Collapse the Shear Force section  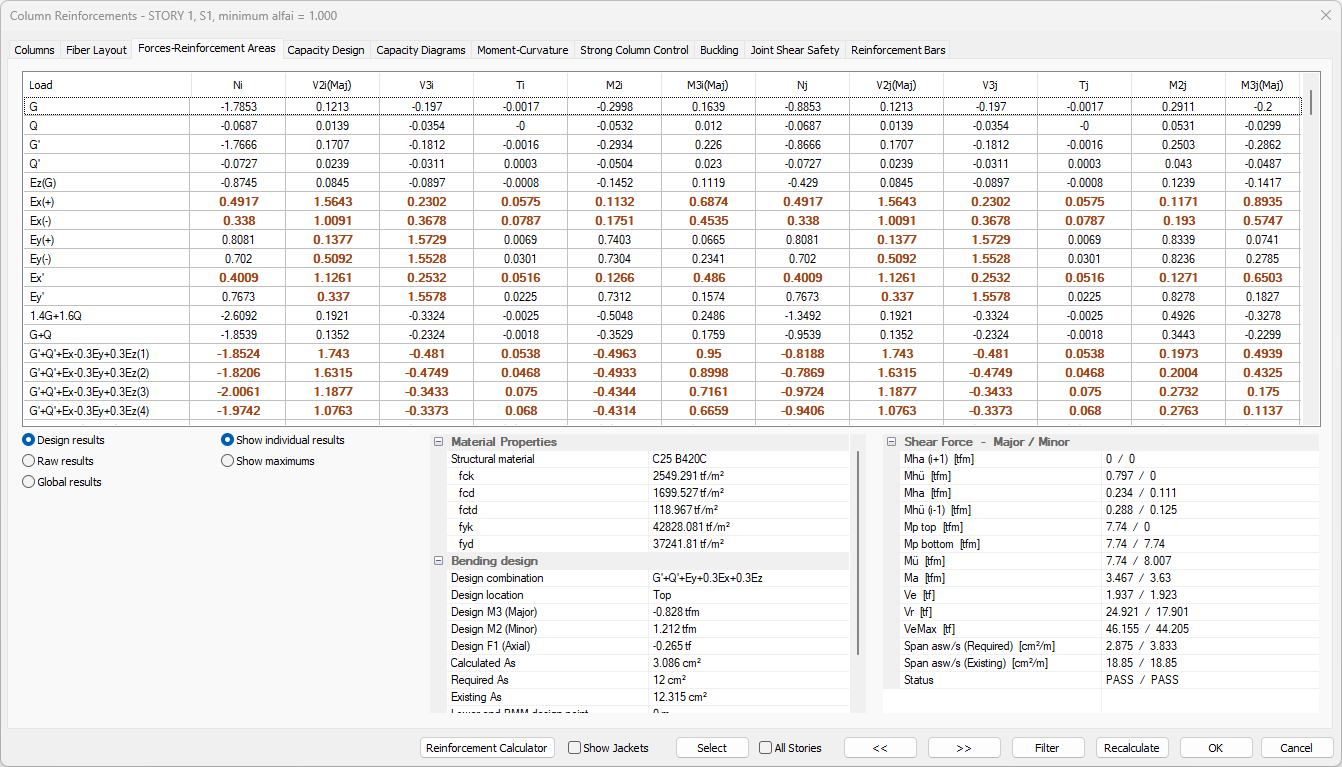[891, 442]
